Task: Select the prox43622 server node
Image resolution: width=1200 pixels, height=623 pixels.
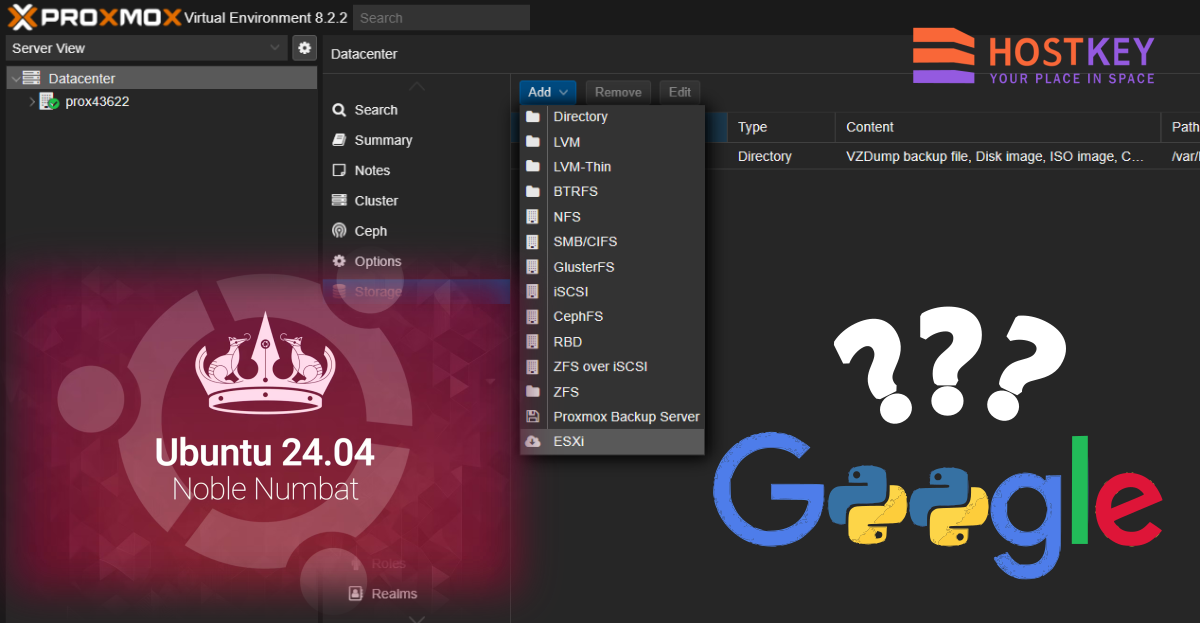Action: [97, 102]
